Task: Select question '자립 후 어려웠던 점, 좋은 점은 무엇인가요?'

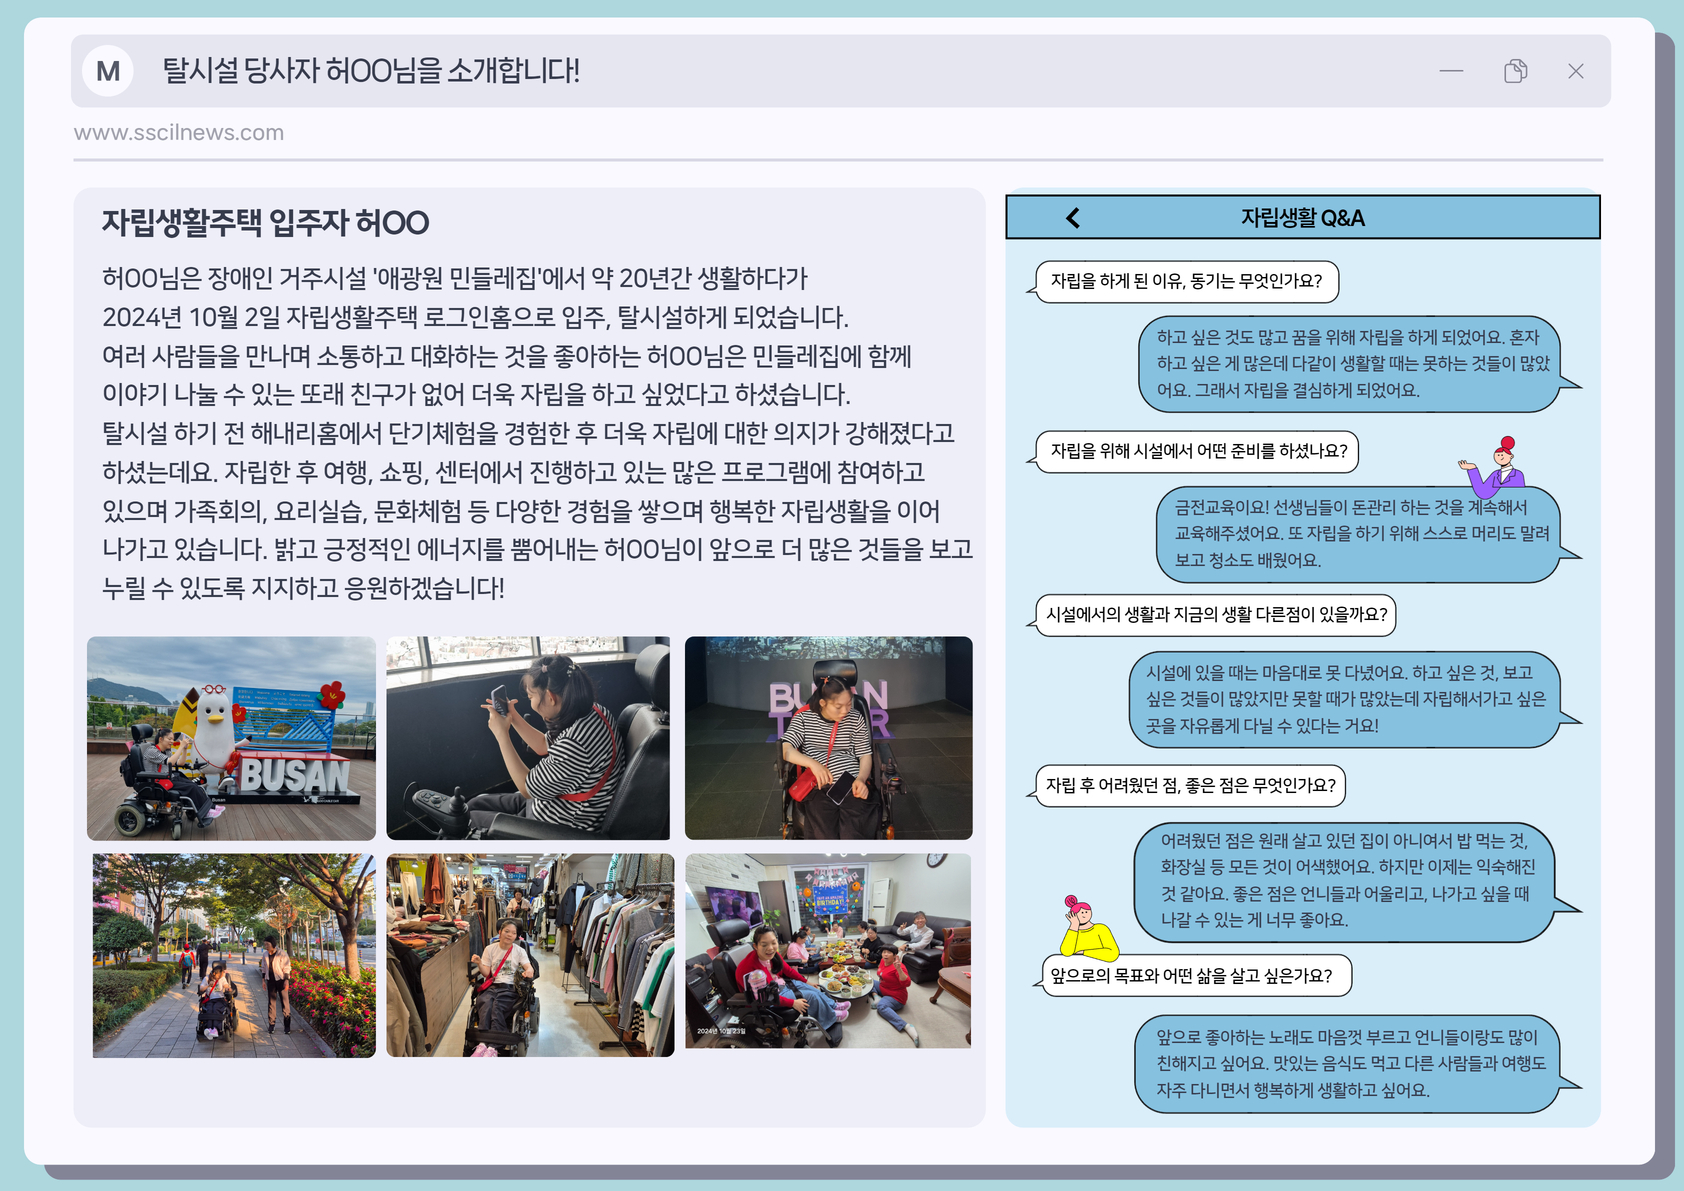Action: 1190,785
